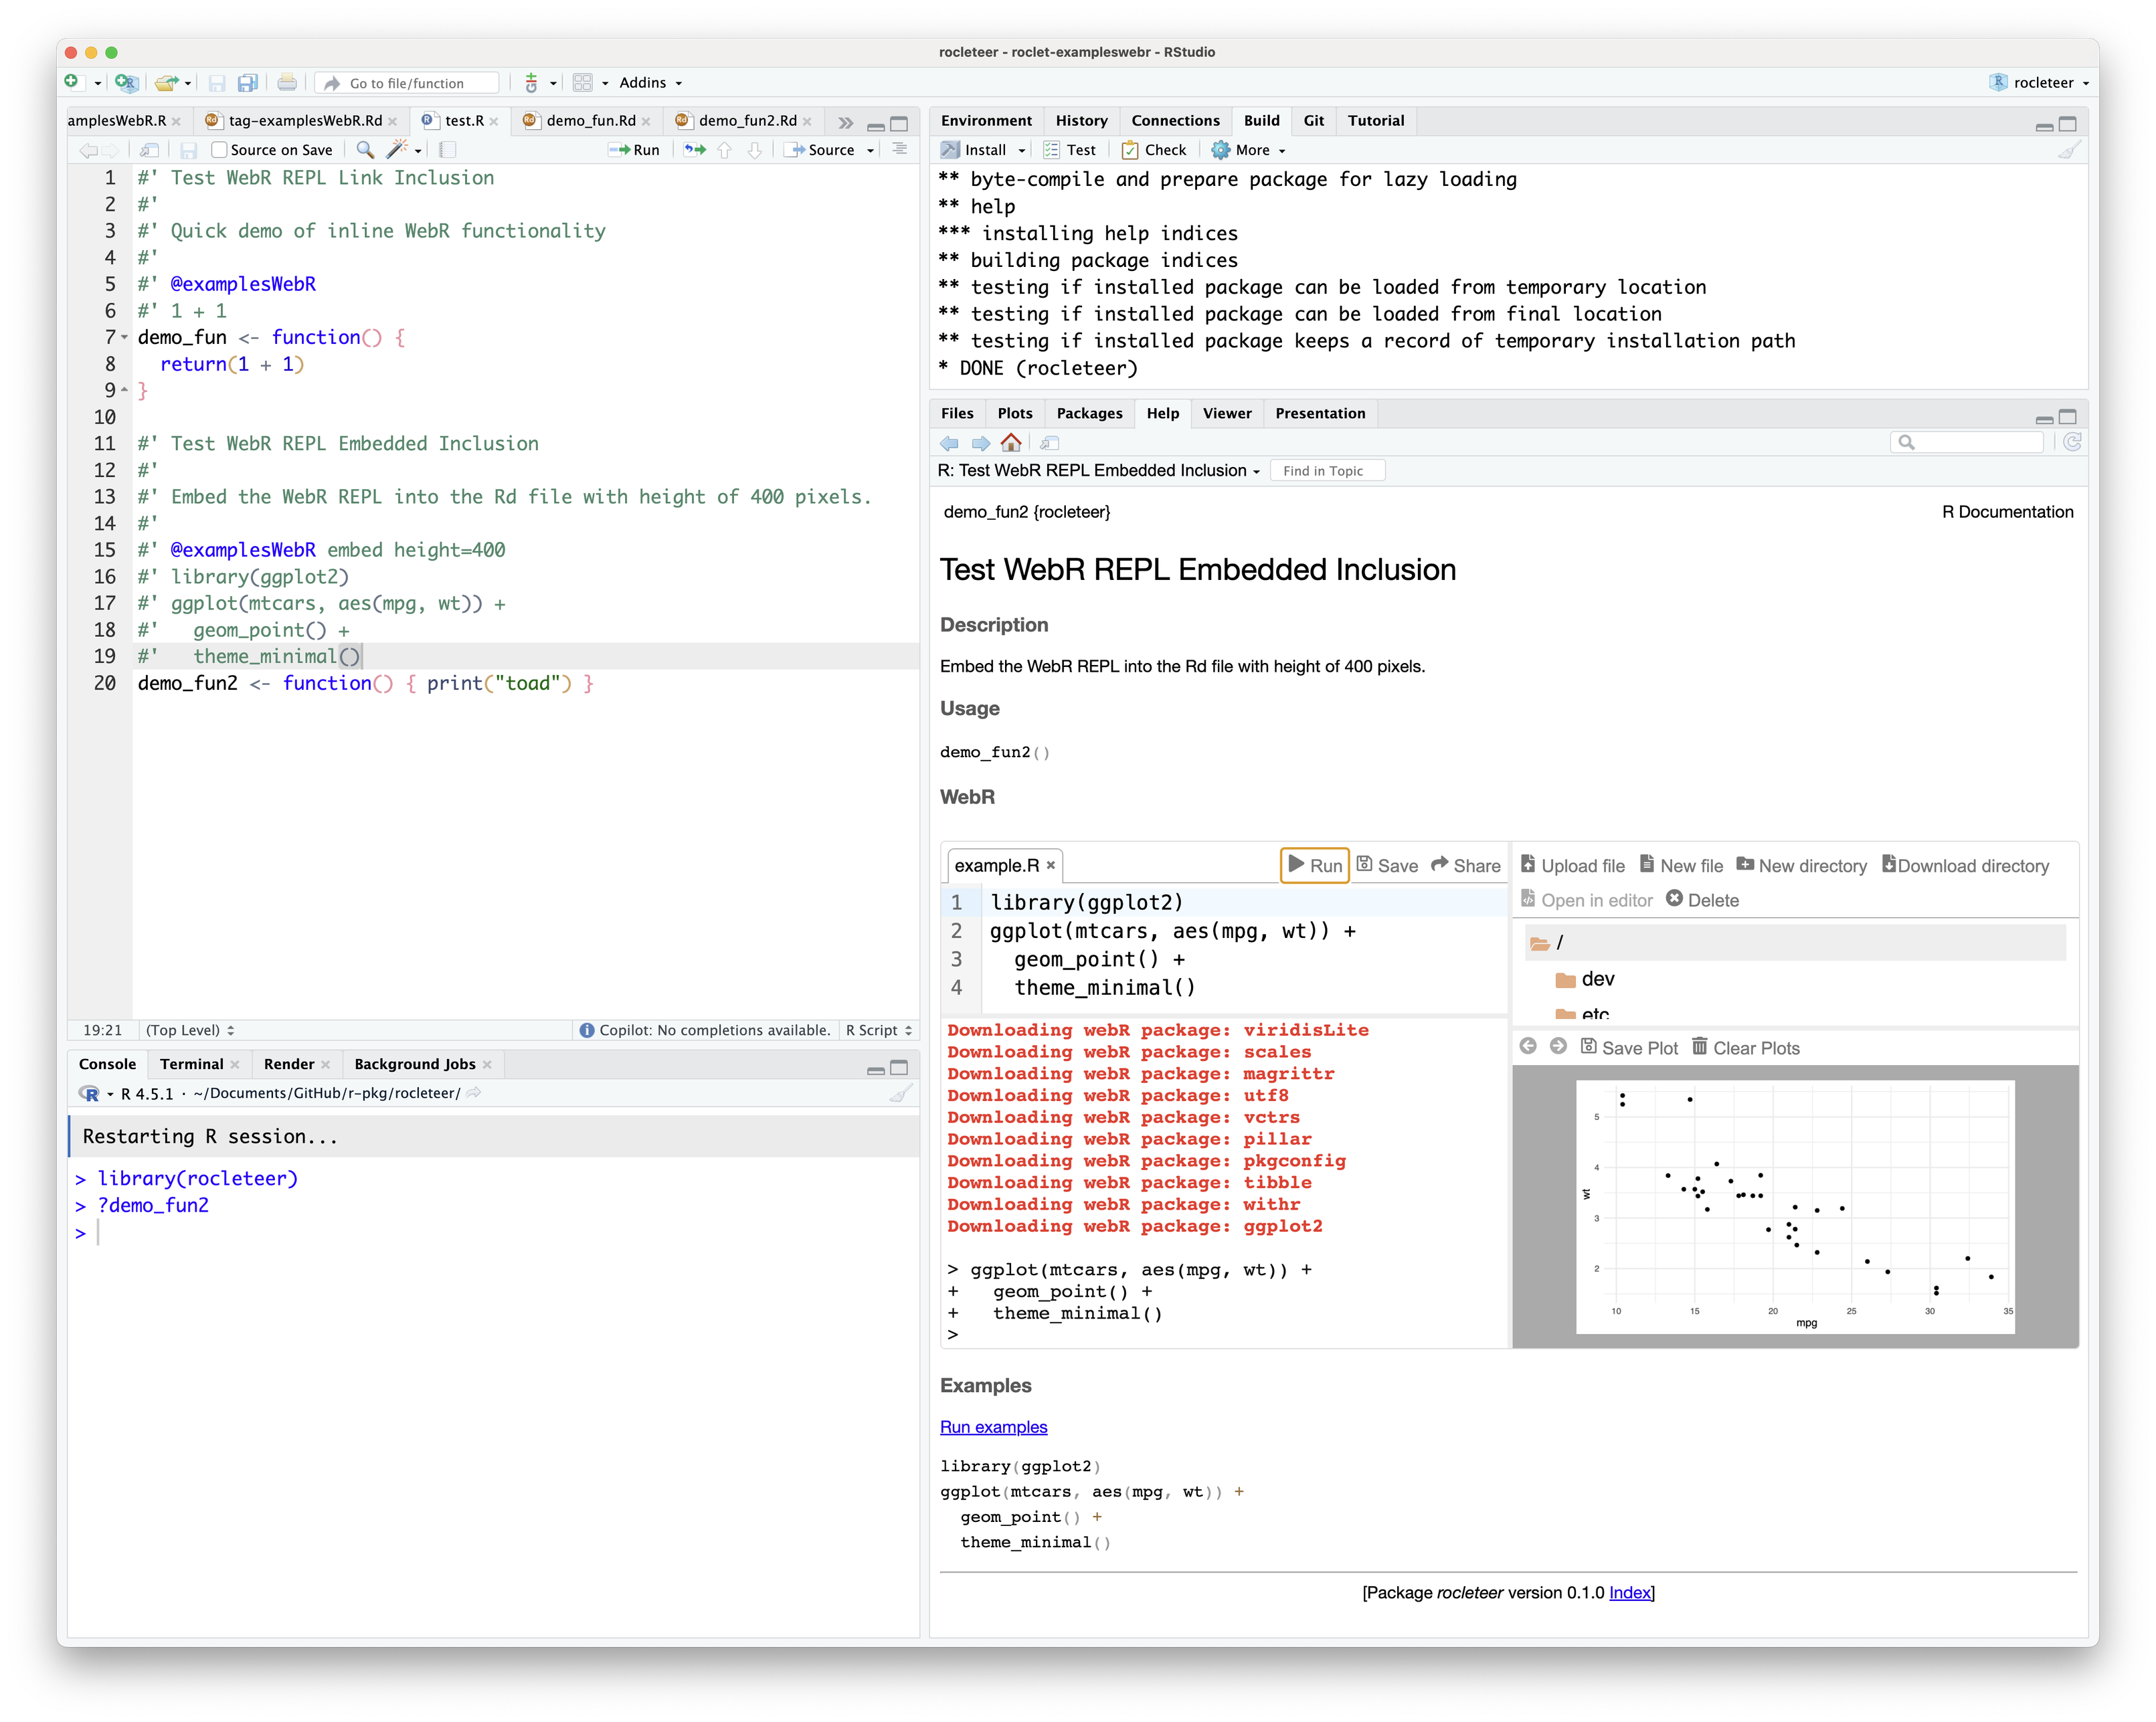Screen dimensions: 2156x1722
Task: Click the Help pane home icon
Action: pyautogui.click(x=1011, y=442)
